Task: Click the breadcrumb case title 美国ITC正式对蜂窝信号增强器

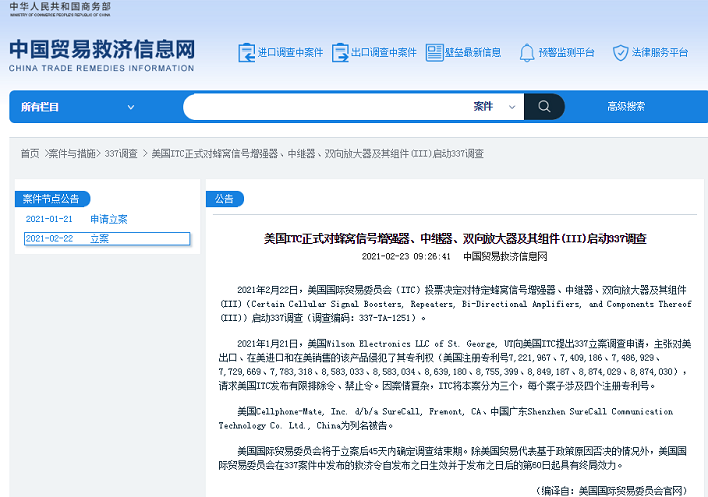Action: pos(317,154)
